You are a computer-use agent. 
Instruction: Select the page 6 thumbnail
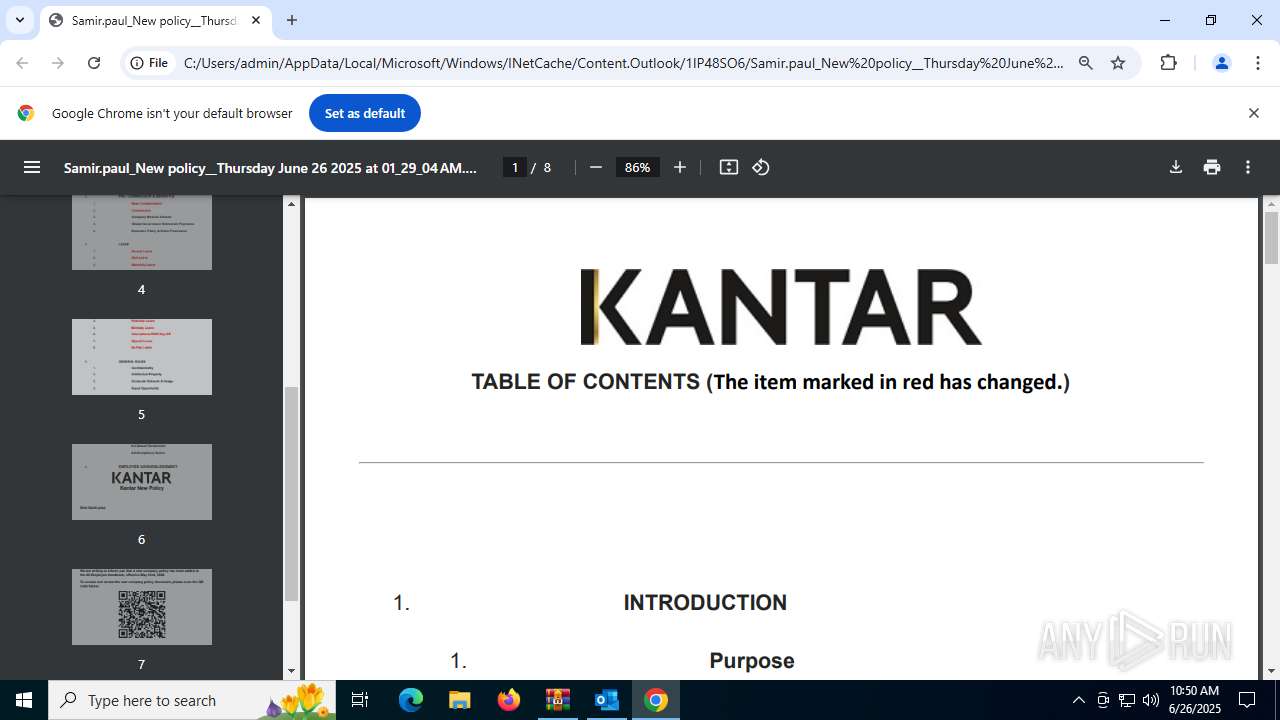(142, 482)
